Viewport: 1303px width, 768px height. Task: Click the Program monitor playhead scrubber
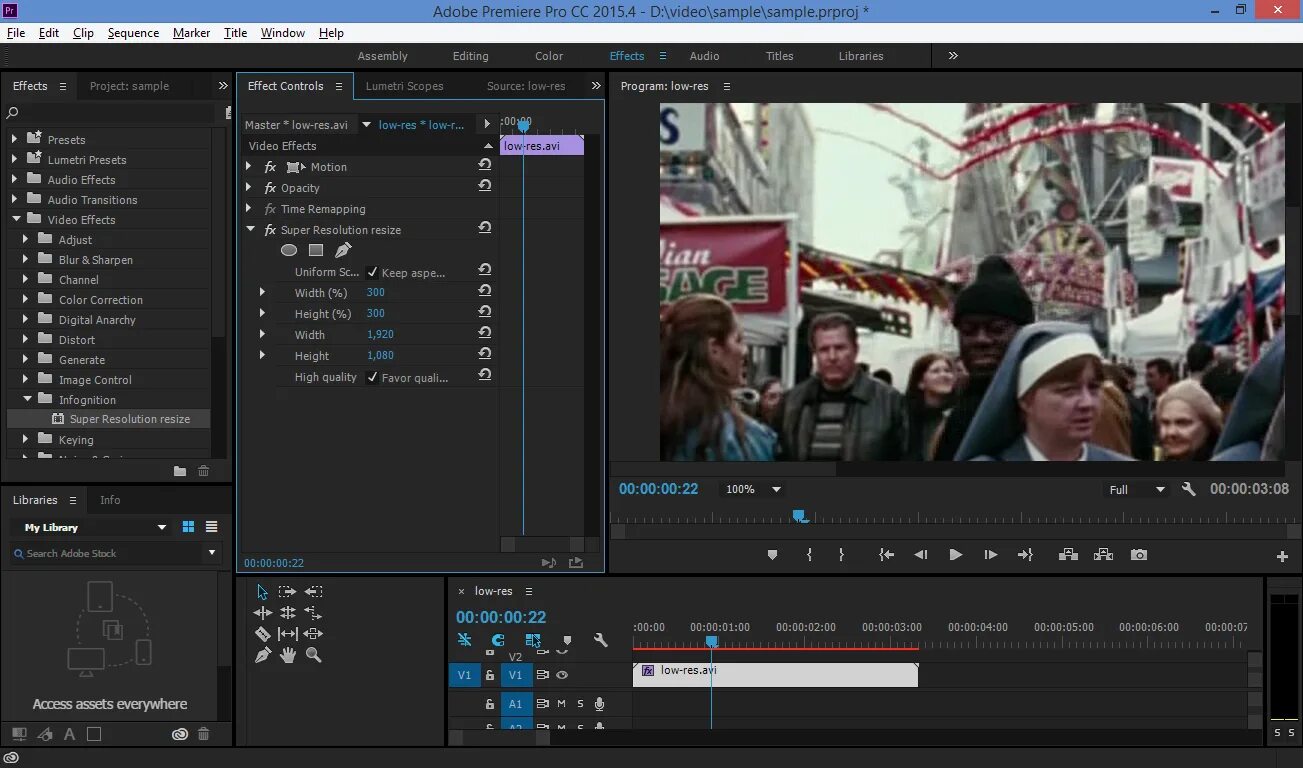click(798, 516)
